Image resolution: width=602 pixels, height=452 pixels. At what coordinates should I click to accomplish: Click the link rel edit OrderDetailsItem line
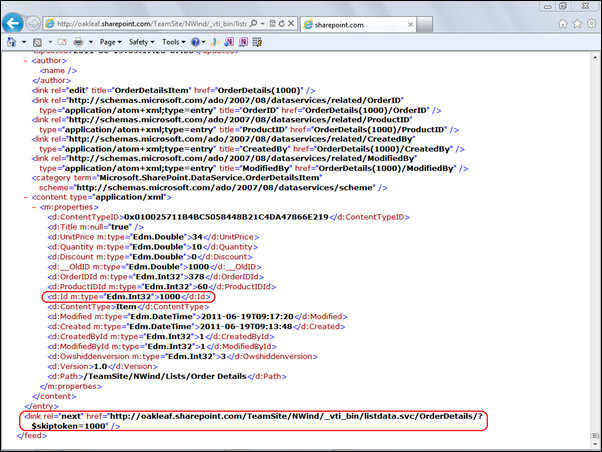point(174,91)
